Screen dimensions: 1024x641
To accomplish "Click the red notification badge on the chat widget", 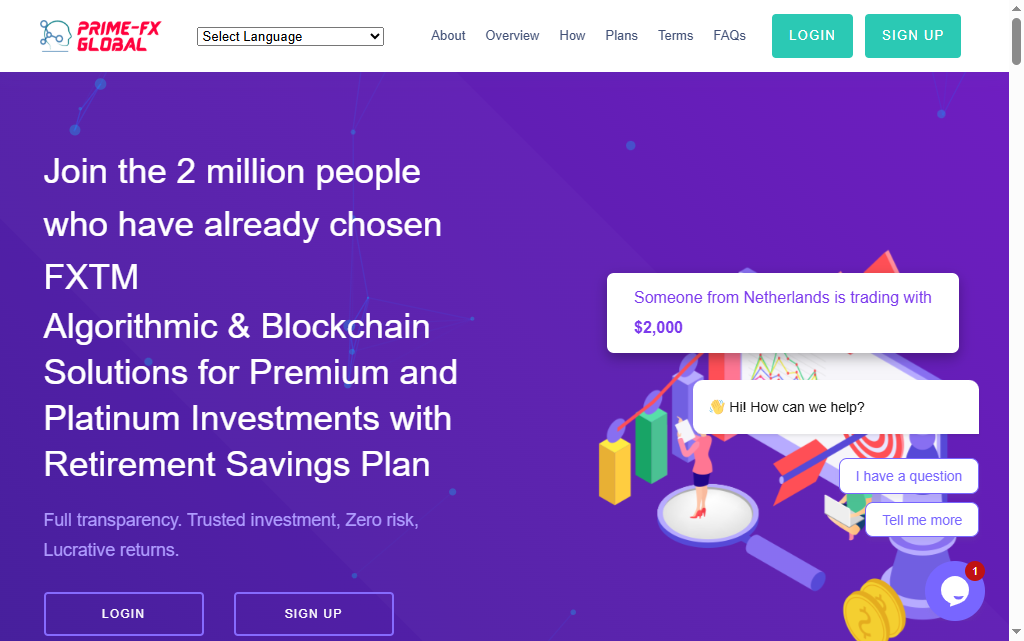I will point(975,571).
